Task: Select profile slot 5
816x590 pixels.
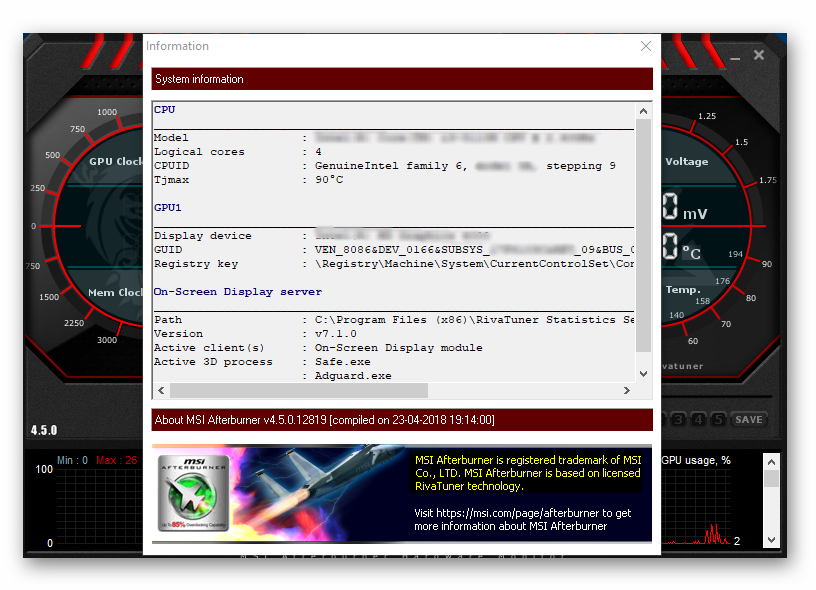Action: click(717, 420)
